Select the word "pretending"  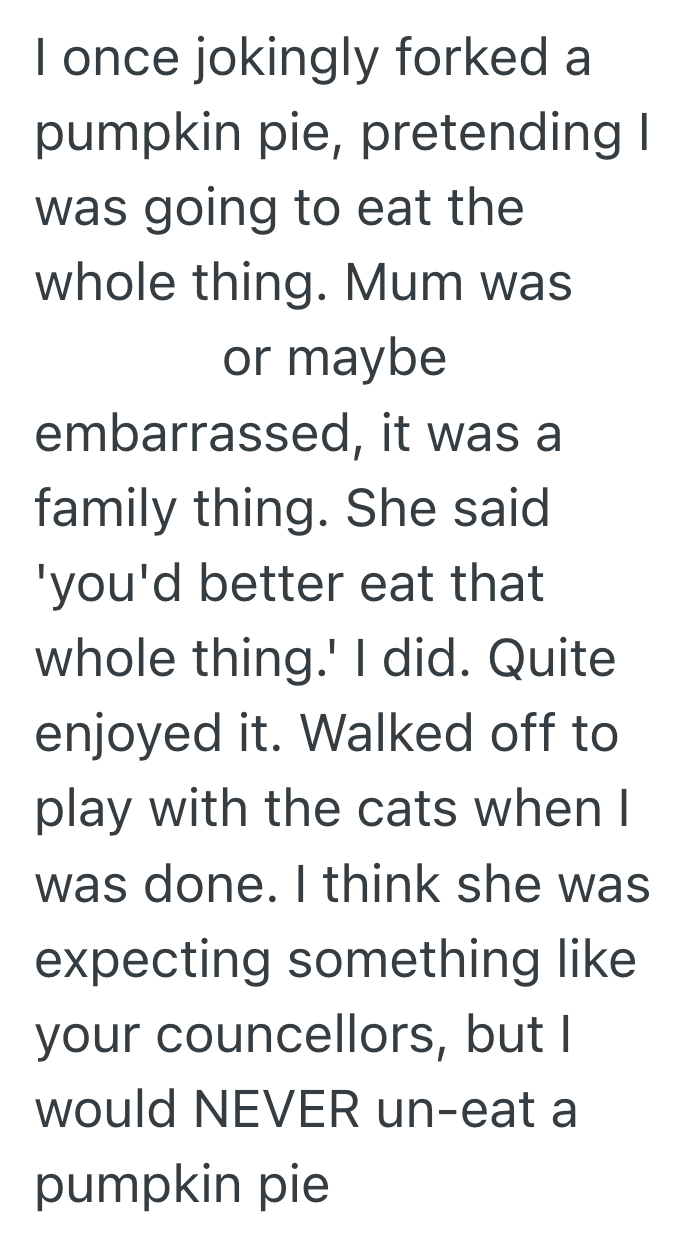coord(487,135)
